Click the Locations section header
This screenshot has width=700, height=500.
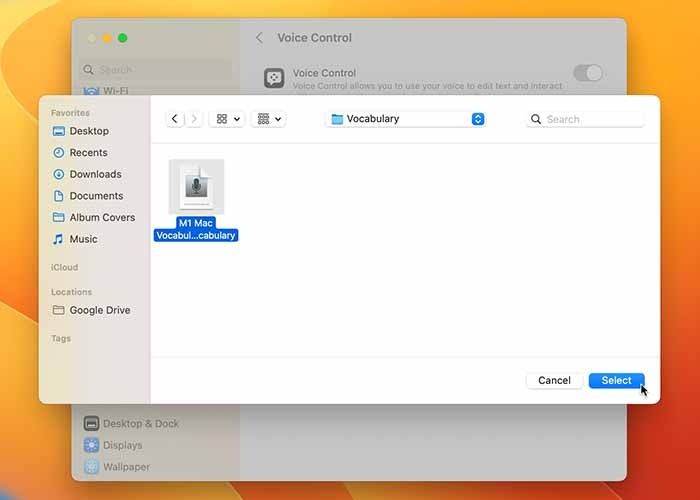coord(71,292)
